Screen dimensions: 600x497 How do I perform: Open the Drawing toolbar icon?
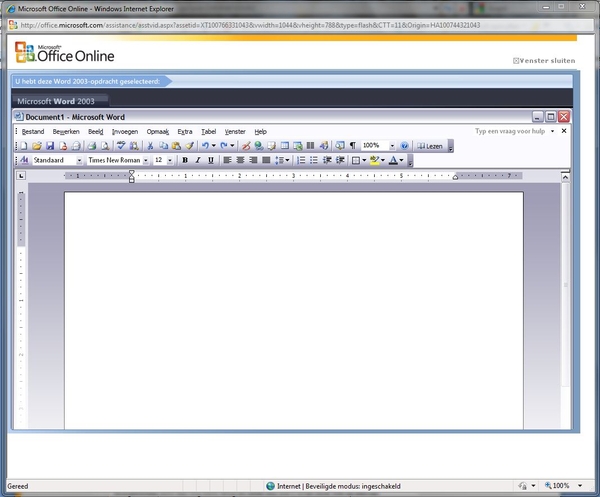(x=324, y=146)
